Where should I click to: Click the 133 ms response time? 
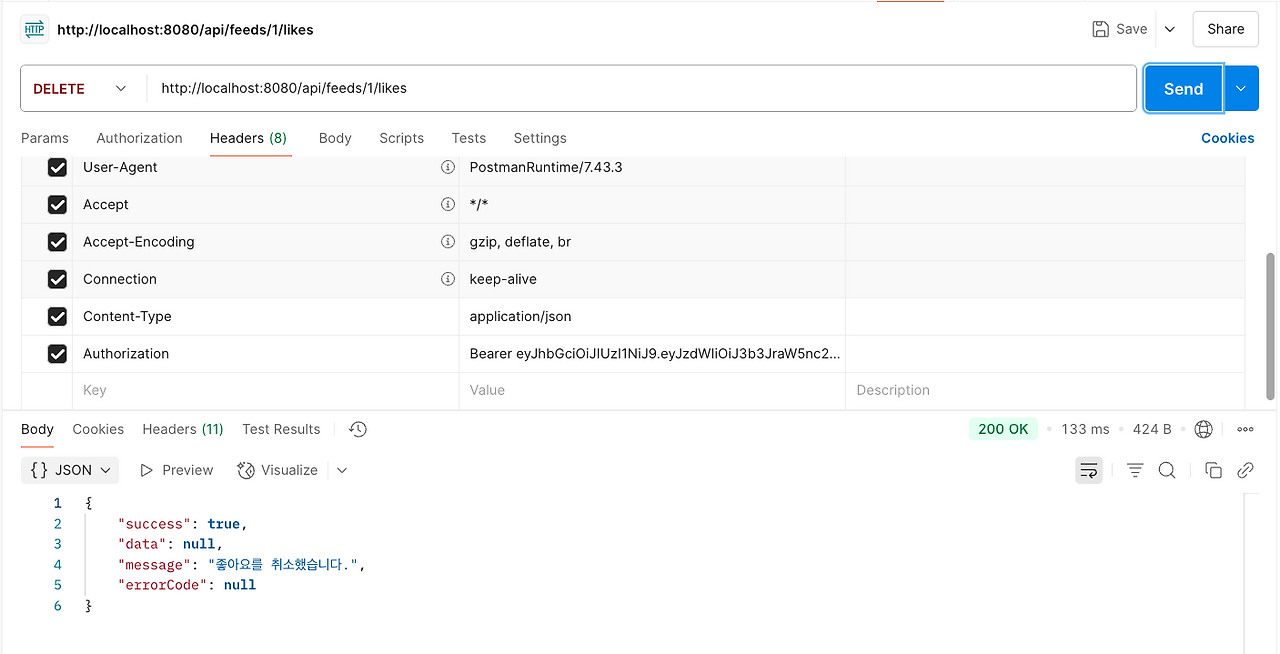(1085, 429)
